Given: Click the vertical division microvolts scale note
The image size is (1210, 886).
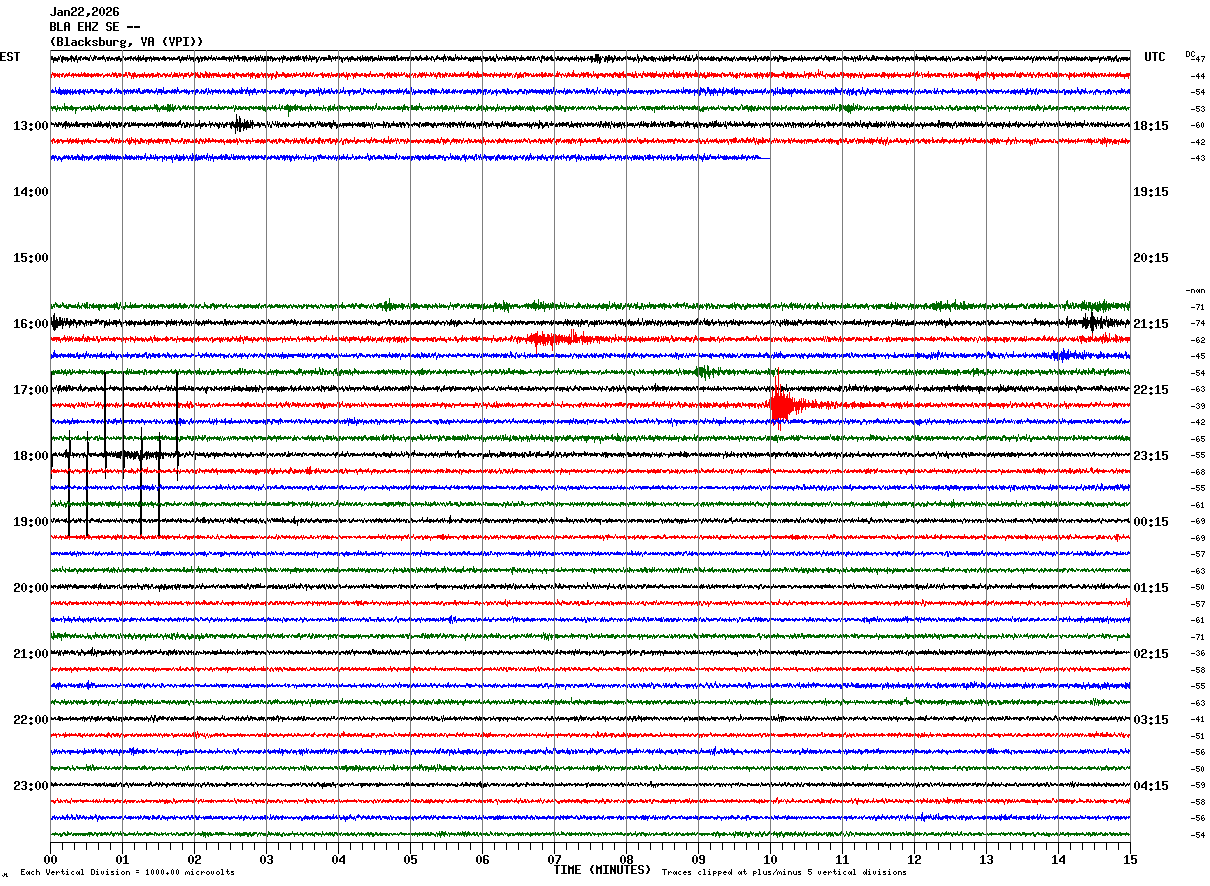Looking at the screenshot, I should [127, 873].
